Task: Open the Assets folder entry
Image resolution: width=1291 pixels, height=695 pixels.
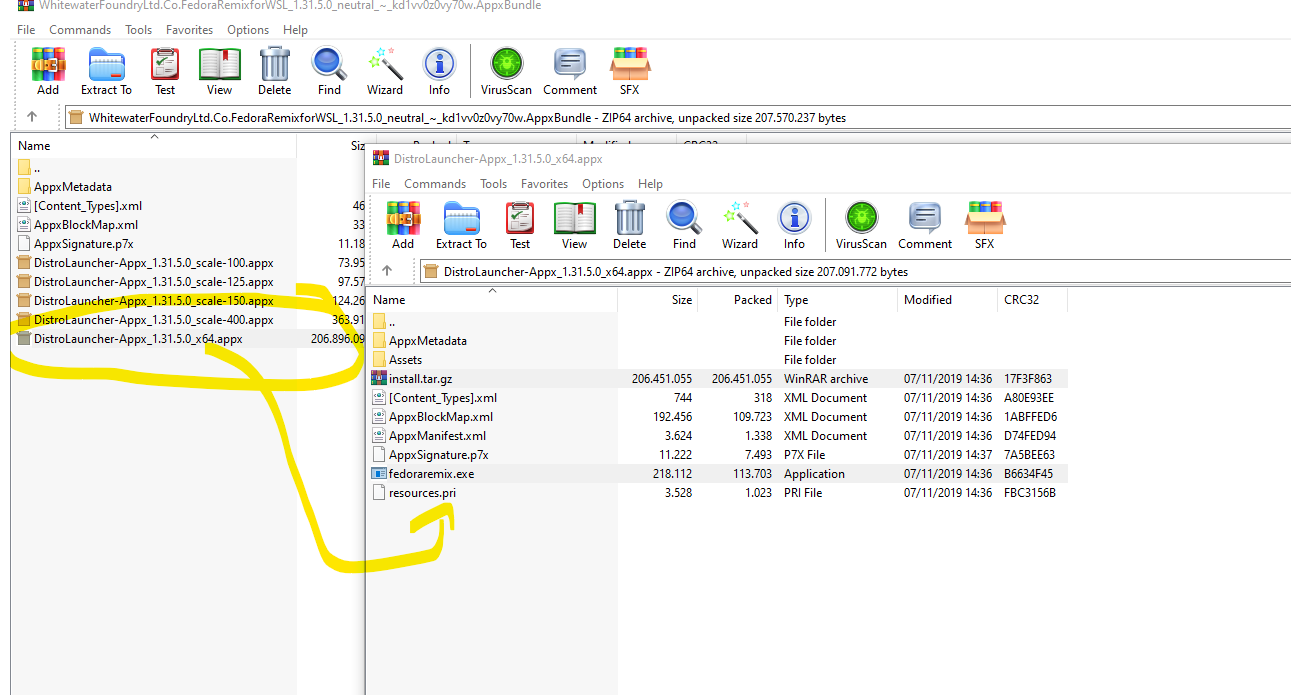Action: click(405, 360)
